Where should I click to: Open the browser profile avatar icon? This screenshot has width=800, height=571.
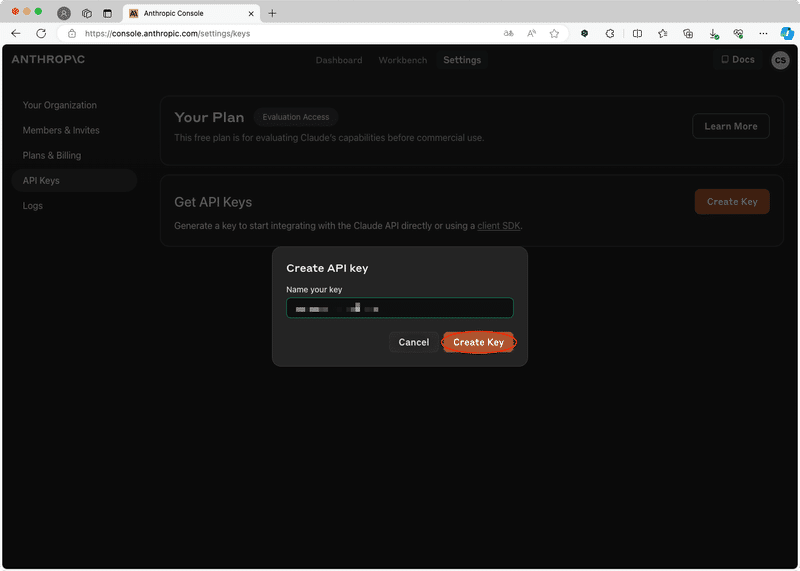pos(64,13)
